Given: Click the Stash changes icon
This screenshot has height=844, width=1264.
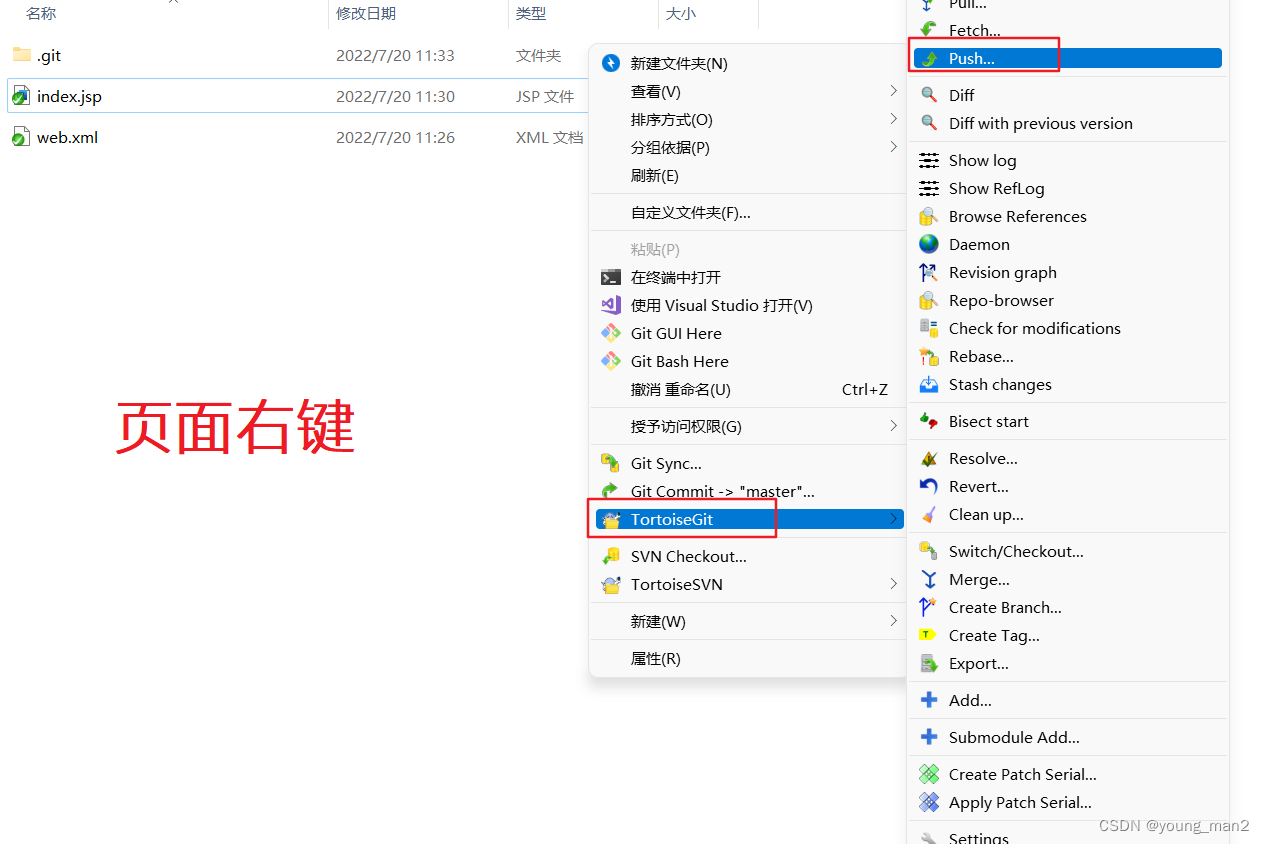Looking at the screenshot, I should [x=929, y=384].
